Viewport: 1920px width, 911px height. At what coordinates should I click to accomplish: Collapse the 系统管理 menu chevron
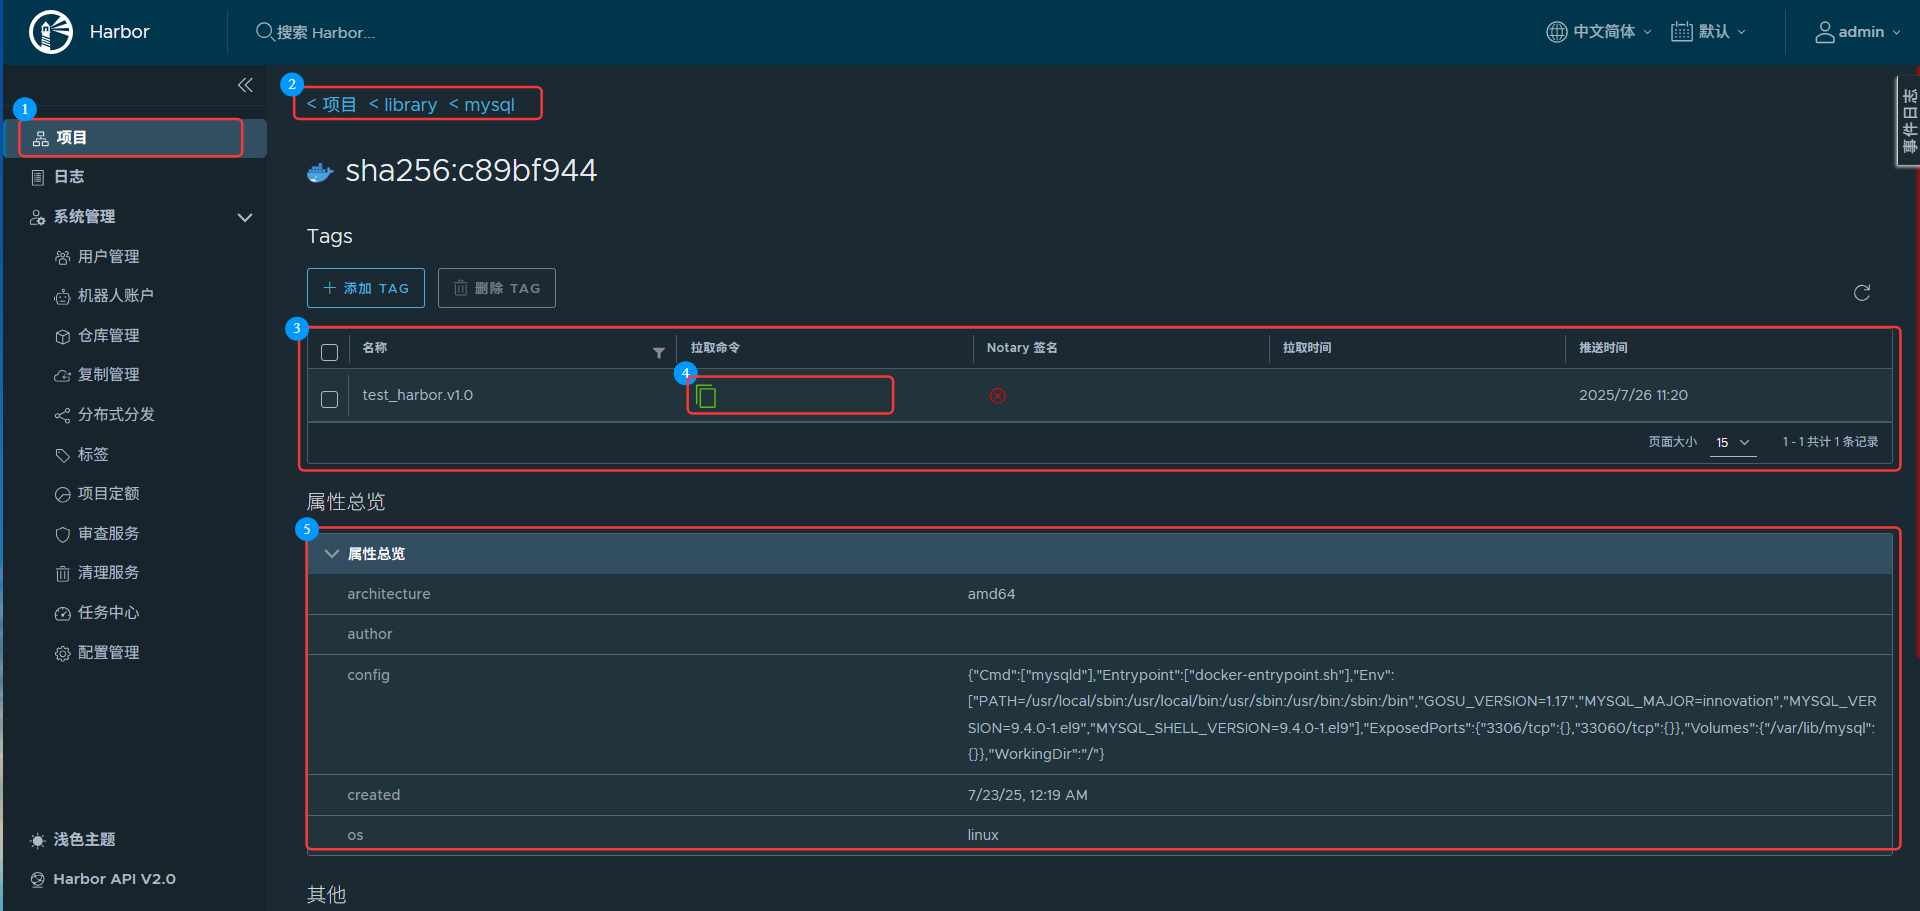244,218
